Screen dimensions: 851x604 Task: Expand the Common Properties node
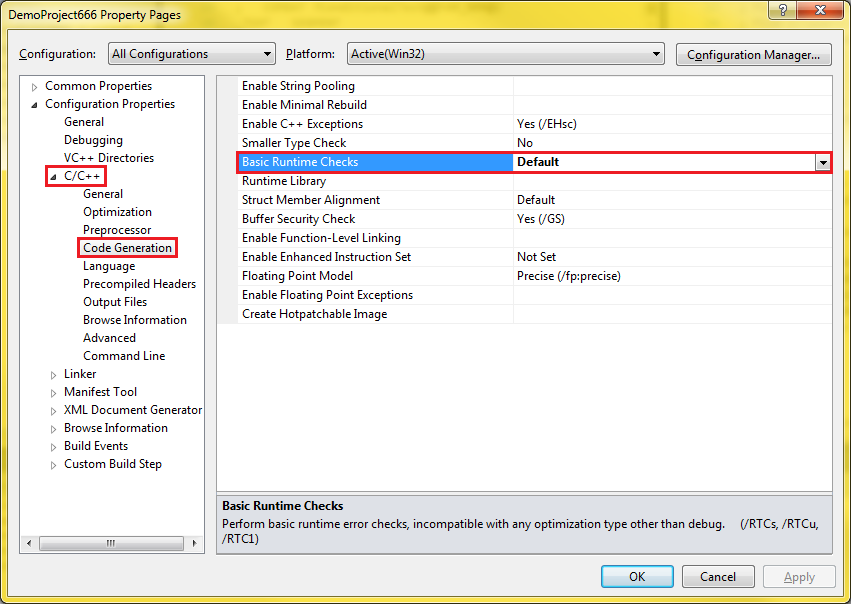click(x=35, y=87)
